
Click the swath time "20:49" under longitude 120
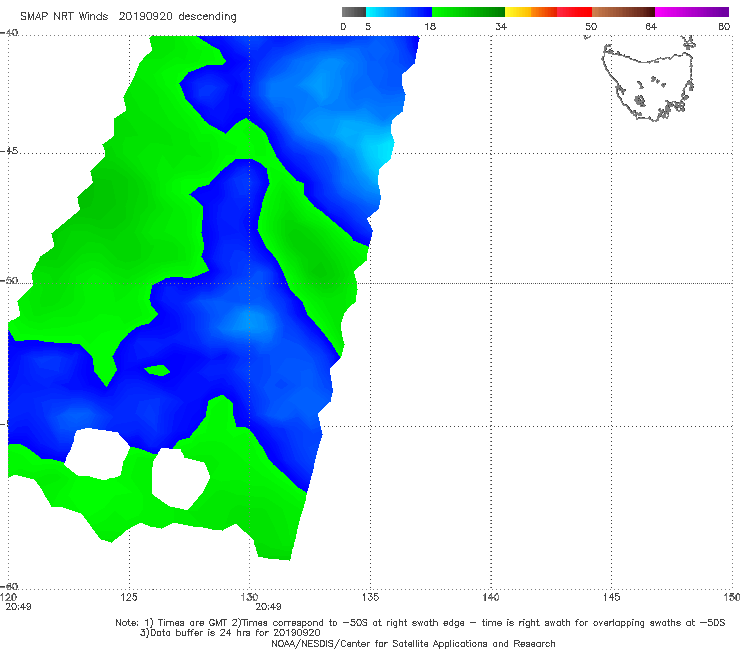click(x=18, y=607)
